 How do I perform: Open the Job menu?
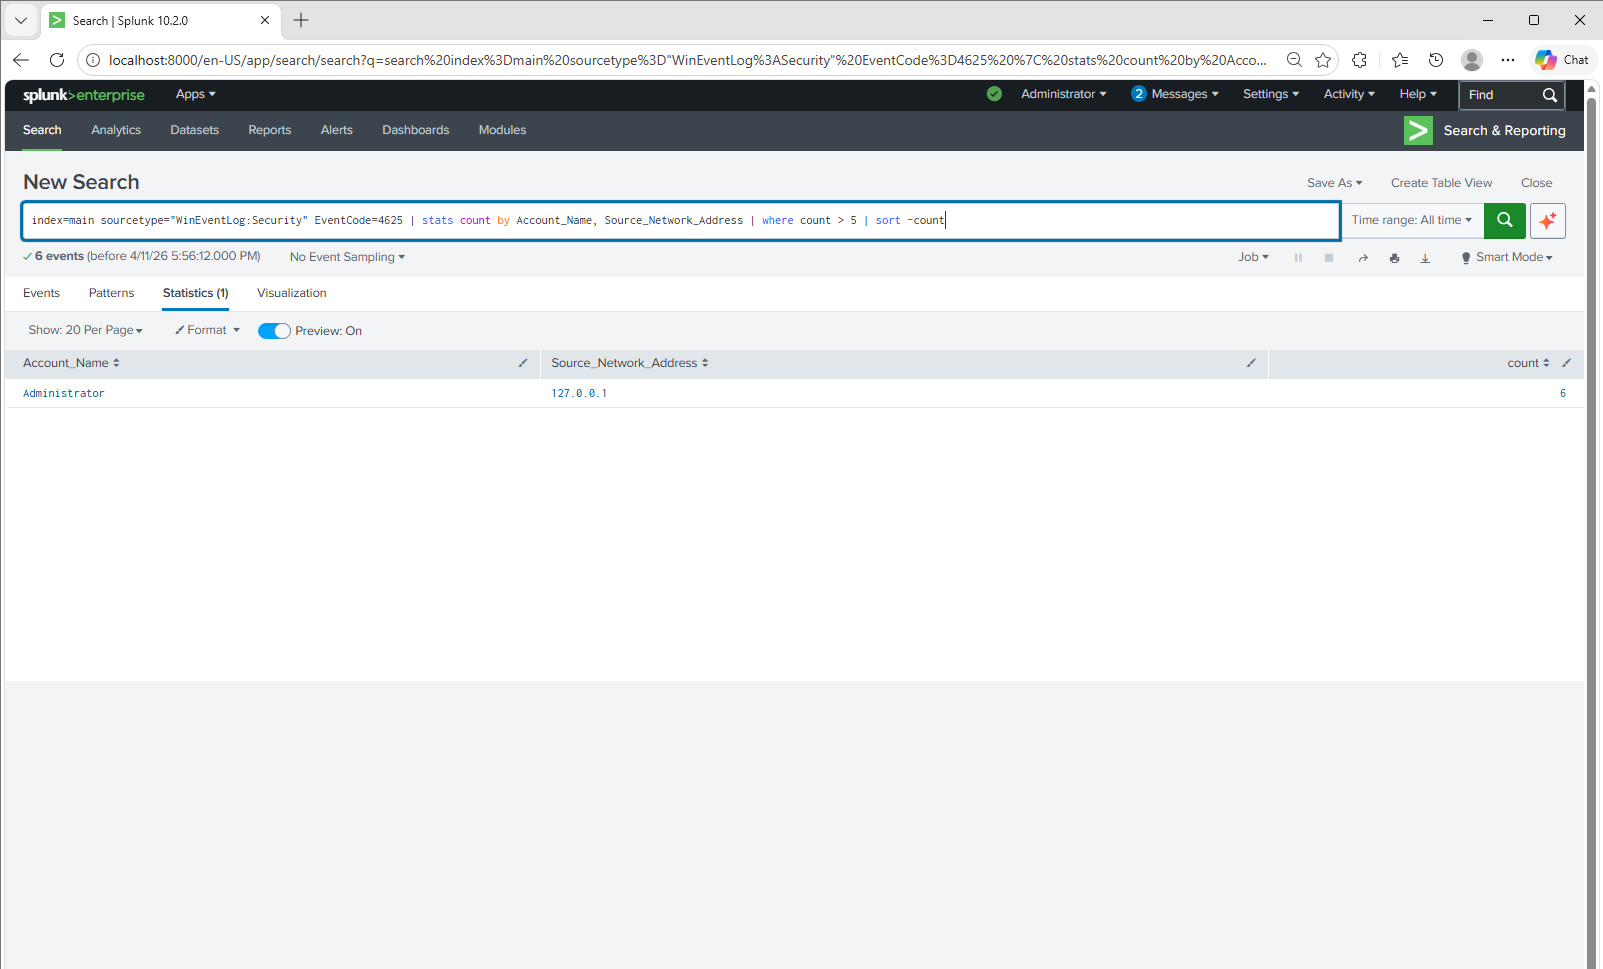click(x=1253, y=257)
